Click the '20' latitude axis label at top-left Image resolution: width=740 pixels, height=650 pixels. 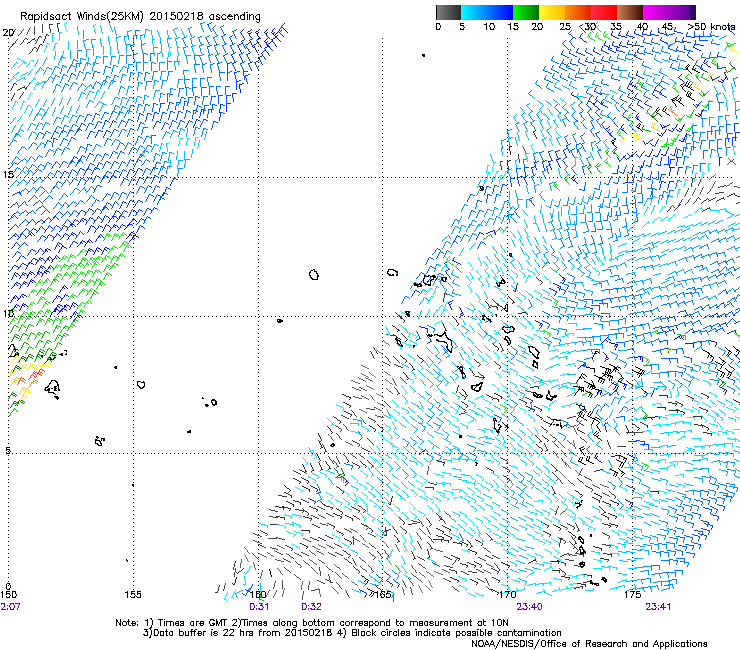tap(8, 33)
